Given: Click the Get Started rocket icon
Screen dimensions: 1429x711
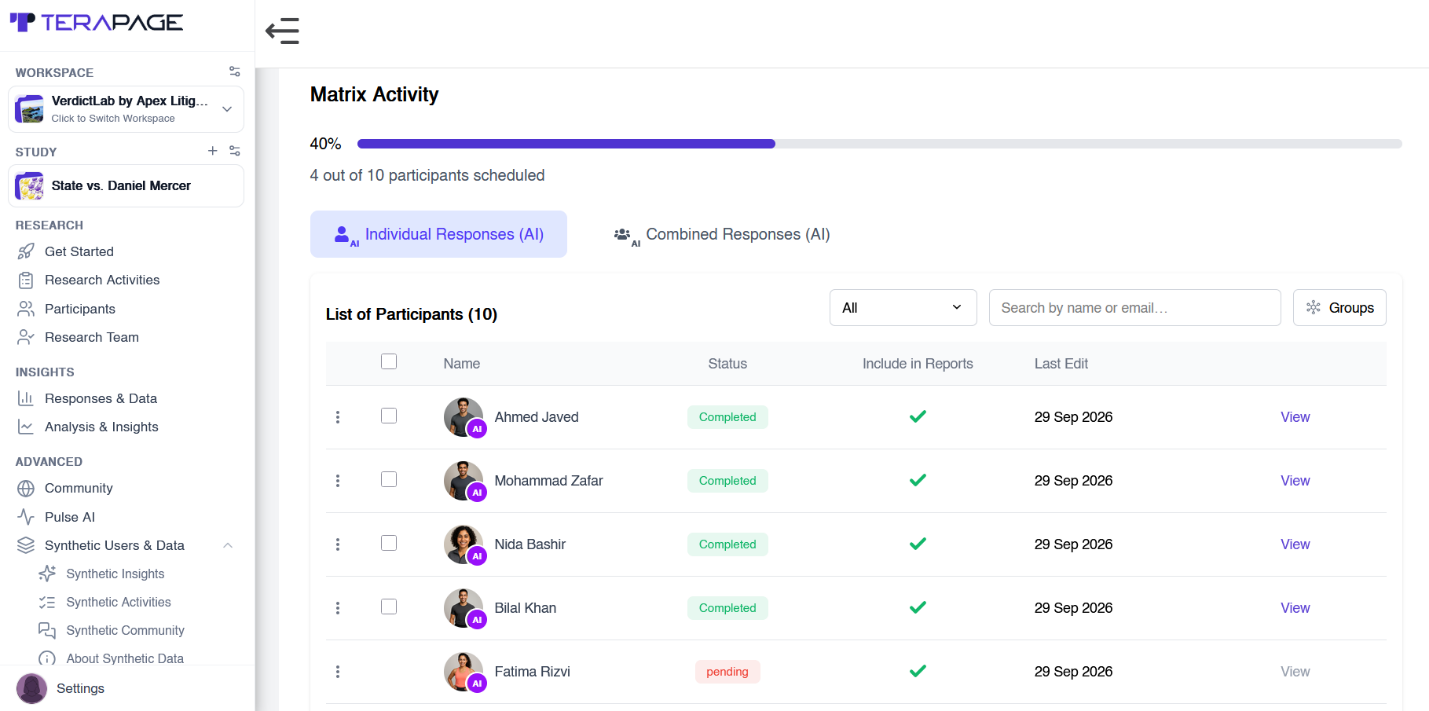Looking at the screenshot, I should [26, 251].
